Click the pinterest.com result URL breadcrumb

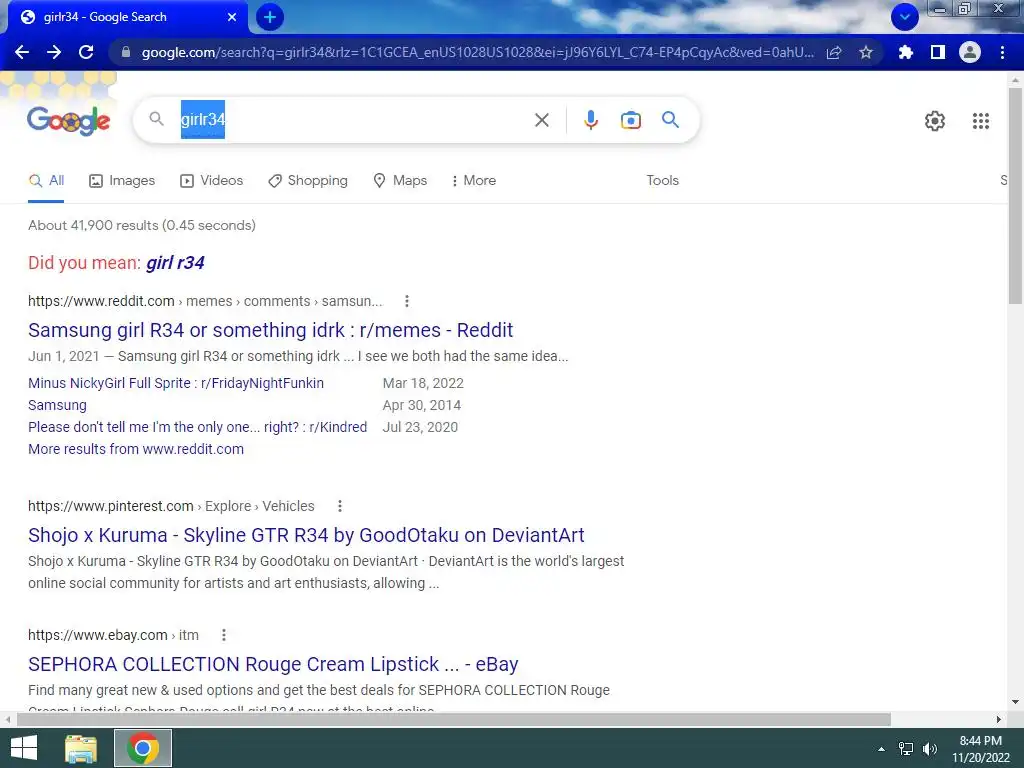click(171, 506)
